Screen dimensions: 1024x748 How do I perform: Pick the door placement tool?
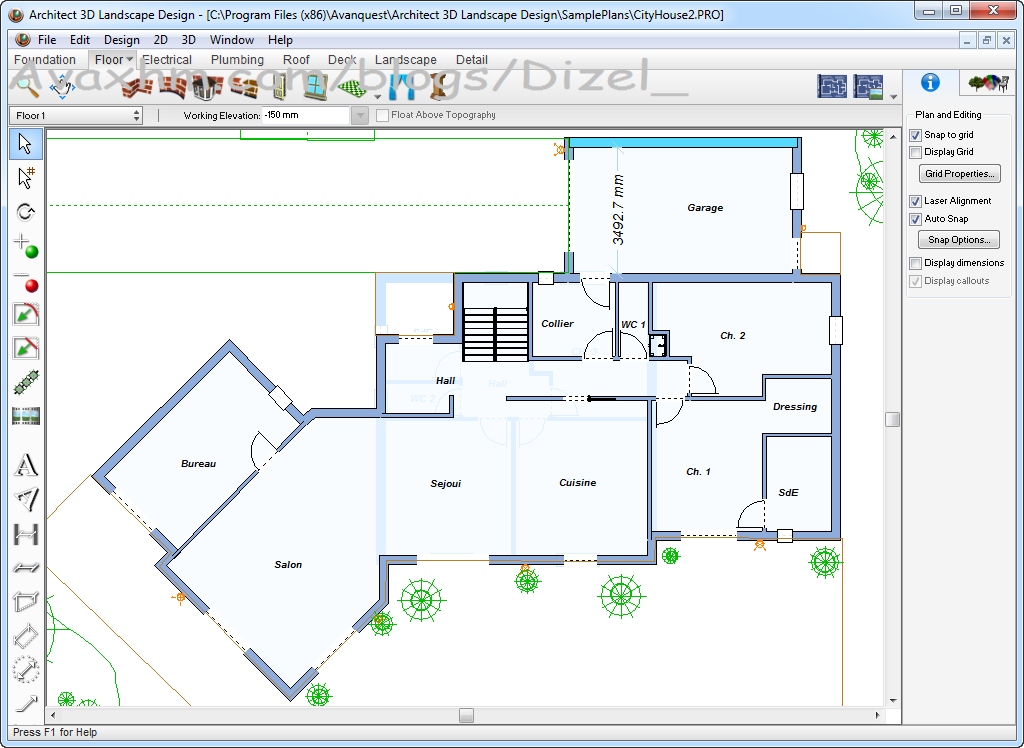(x=280, y=86)
